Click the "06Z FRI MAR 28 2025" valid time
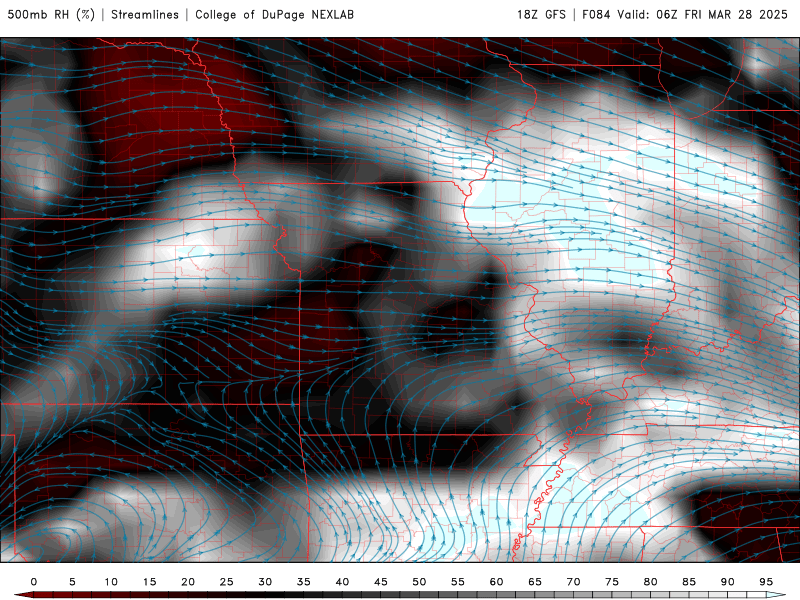 point(722,15)
